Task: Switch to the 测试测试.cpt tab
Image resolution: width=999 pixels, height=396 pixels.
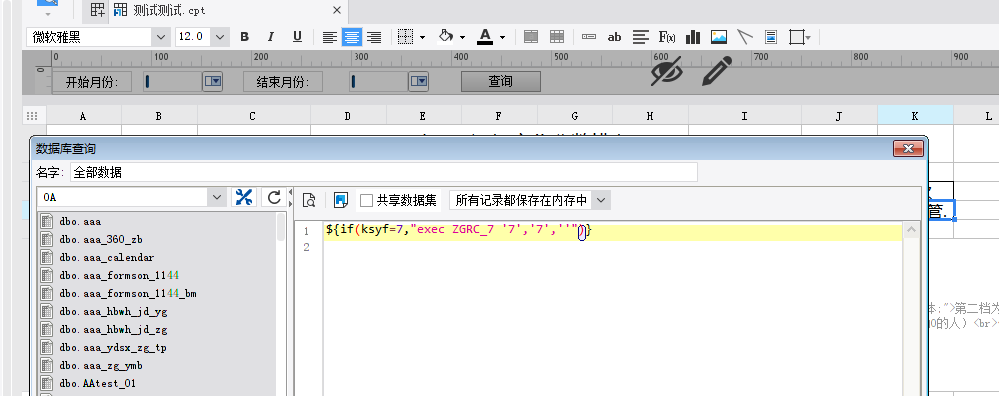Action: click(169, 10)
